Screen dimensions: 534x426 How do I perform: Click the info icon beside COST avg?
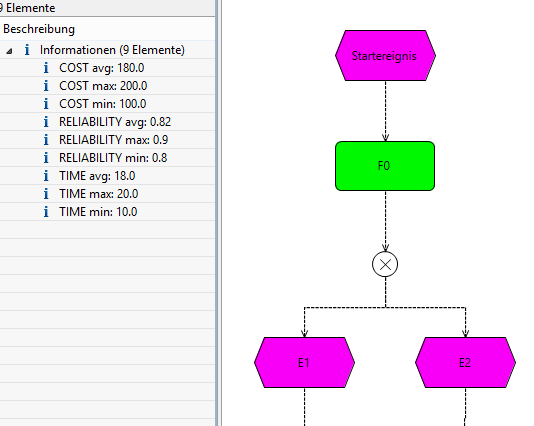coord(46,68)
